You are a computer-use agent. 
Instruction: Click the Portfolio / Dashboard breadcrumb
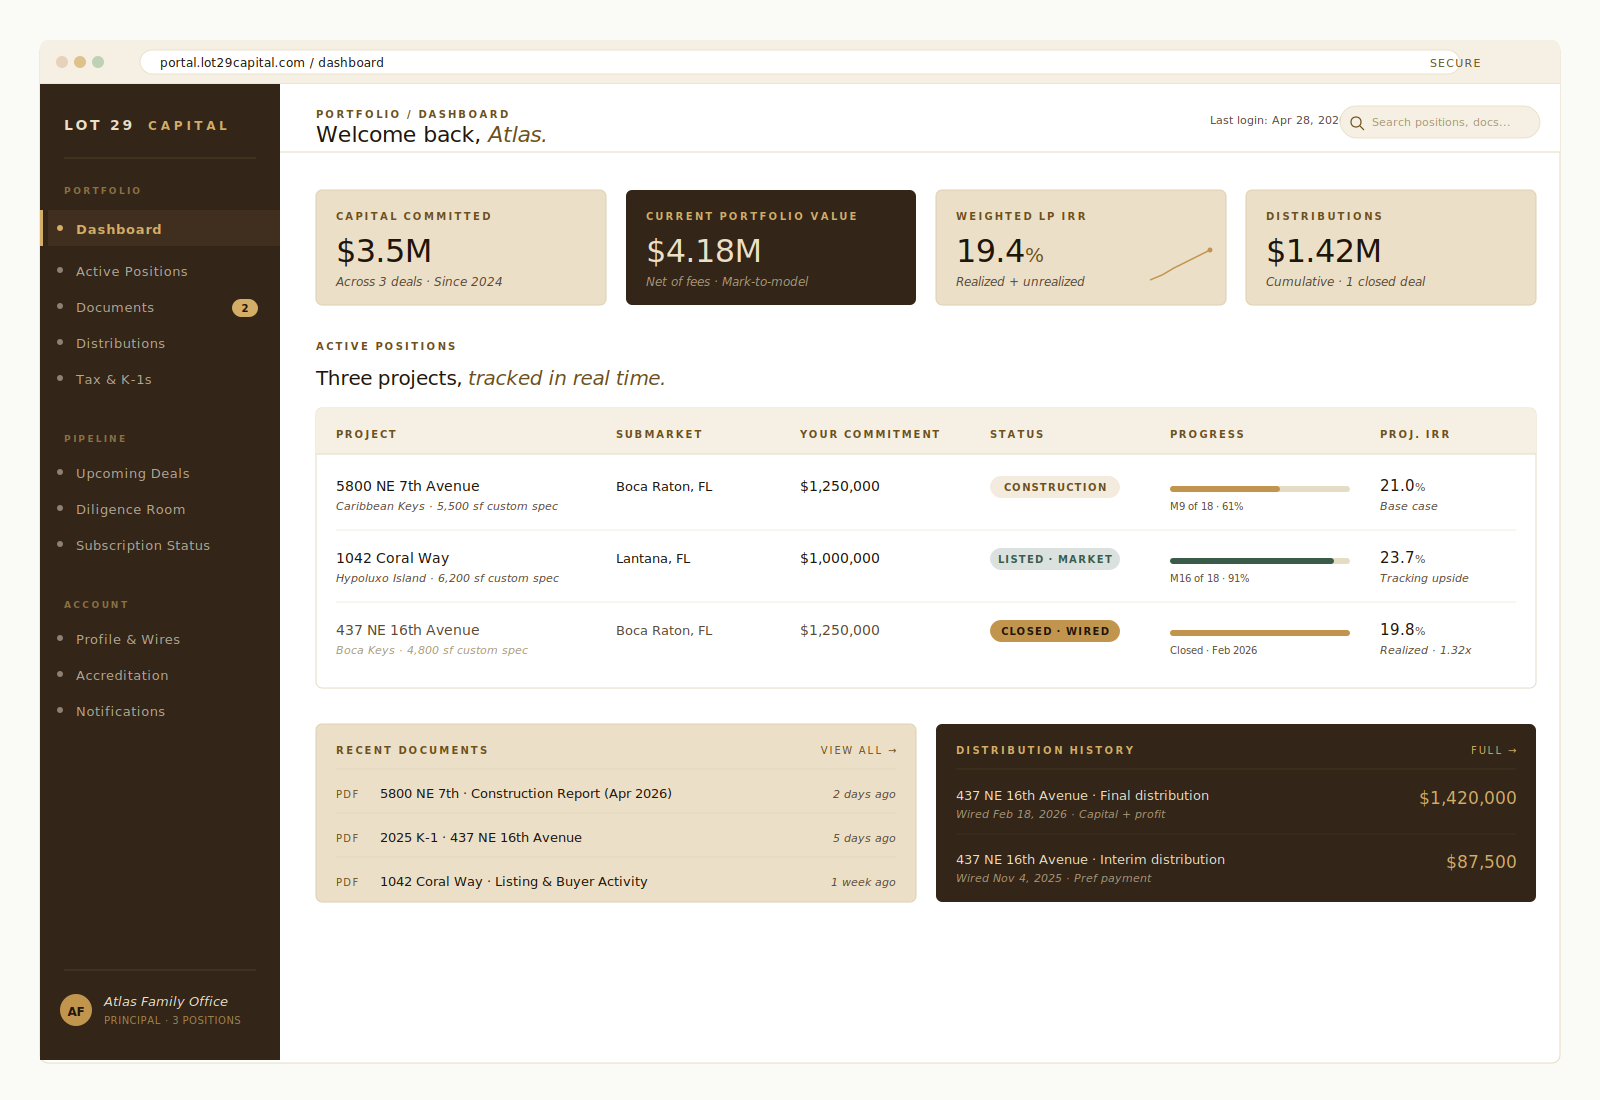click(x=413, y=114)
